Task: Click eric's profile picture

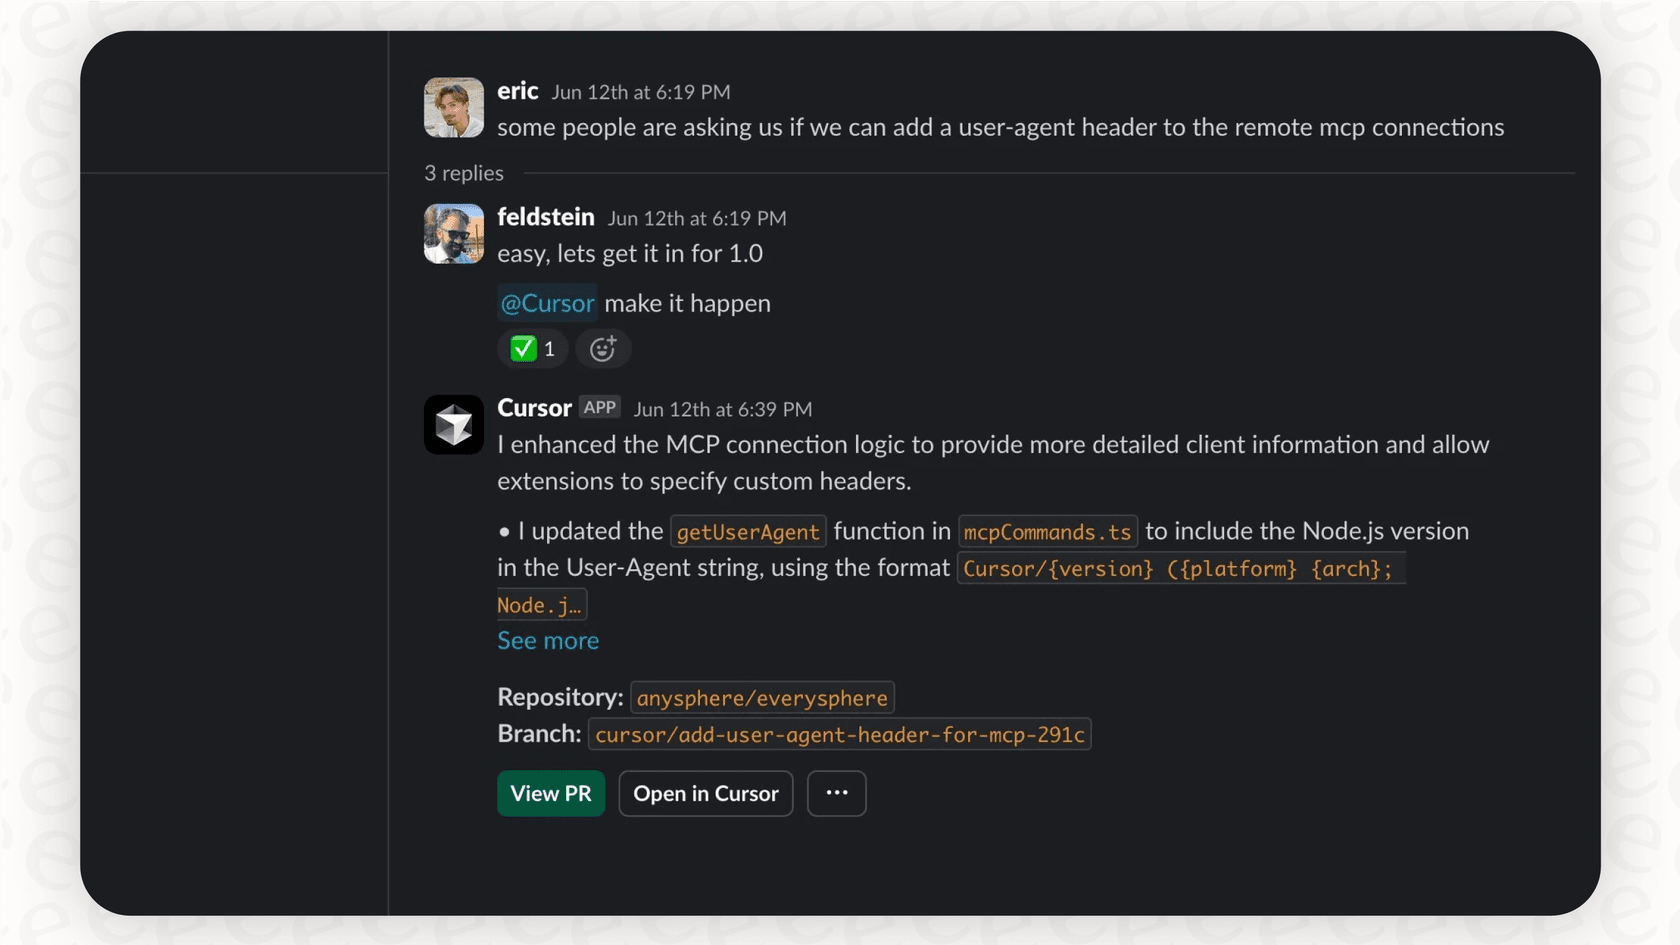Action: tap(453, 107)
